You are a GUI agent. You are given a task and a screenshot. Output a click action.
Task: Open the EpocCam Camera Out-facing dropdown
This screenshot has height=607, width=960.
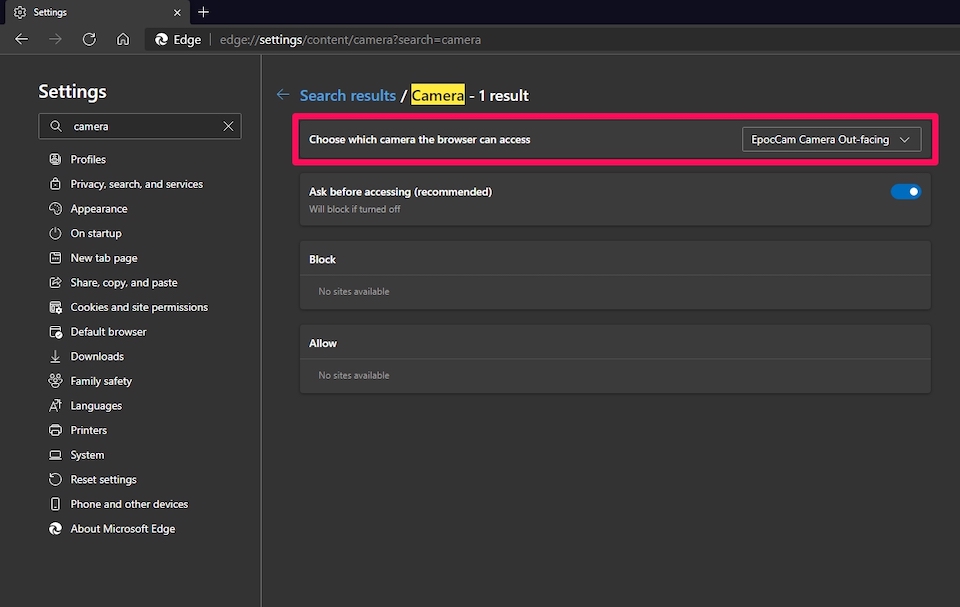click(x=831, y=140)
